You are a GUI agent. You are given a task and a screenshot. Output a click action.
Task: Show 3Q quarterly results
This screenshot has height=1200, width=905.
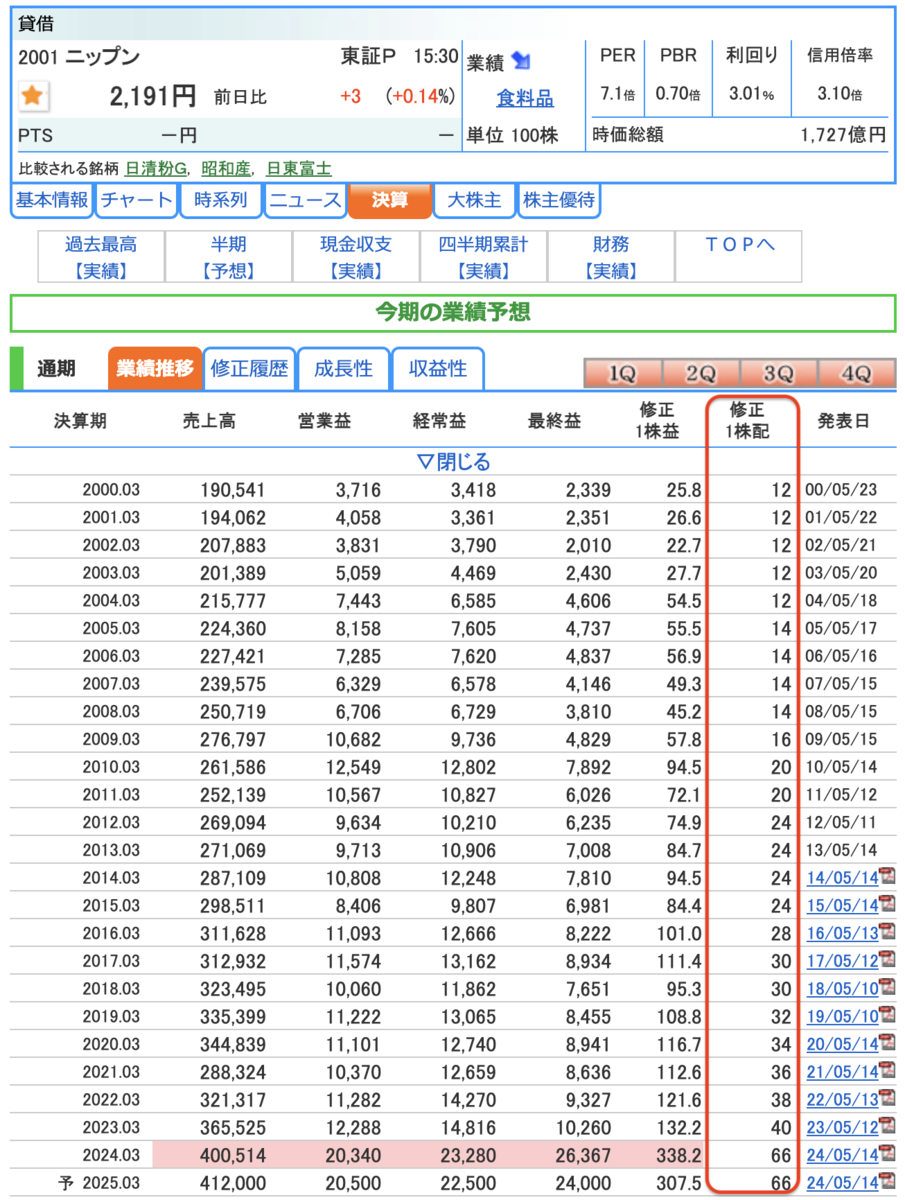(778, 374)
